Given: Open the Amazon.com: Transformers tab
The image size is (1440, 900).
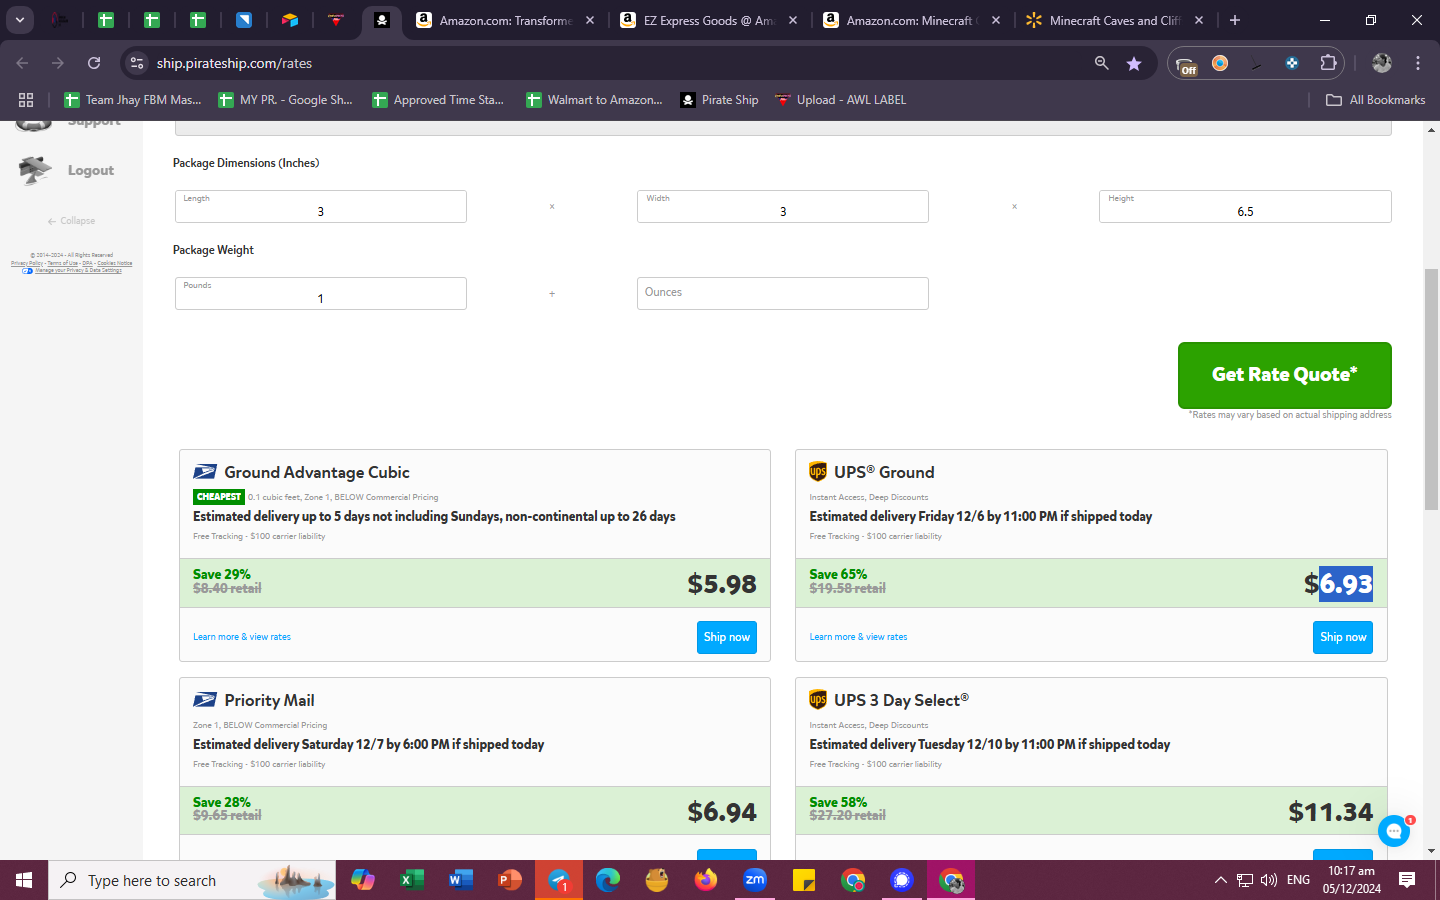Looking at the screenshot, I should coord(506,20).
